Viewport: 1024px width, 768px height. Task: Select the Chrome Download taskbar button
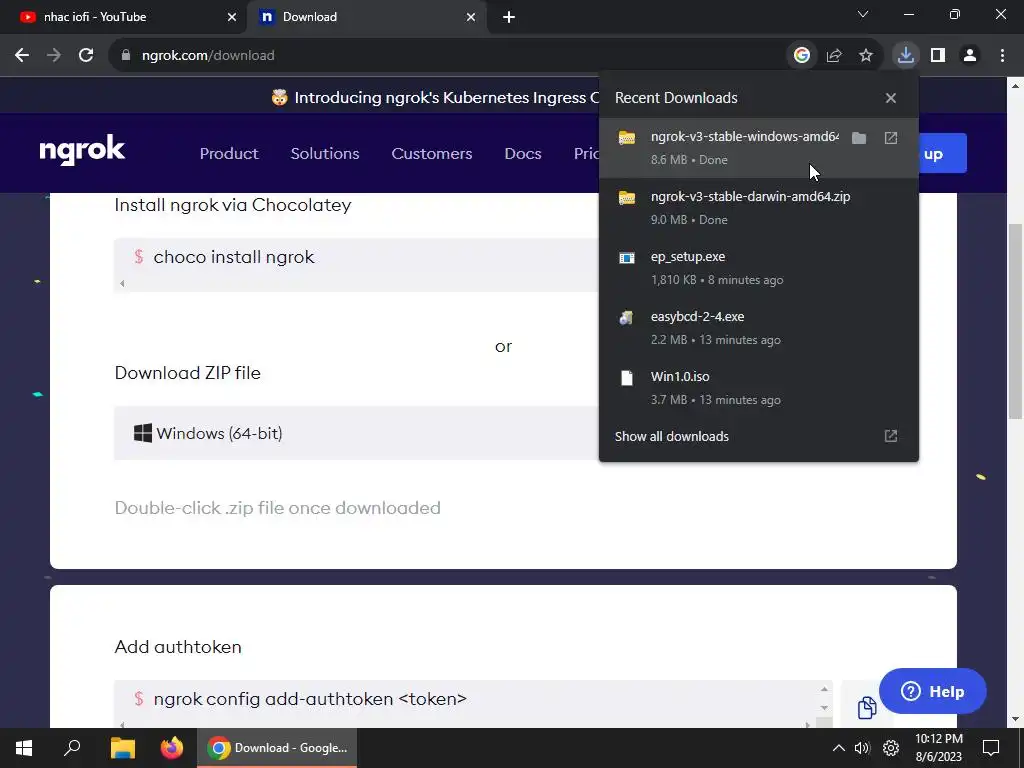(x=277, y=748)
